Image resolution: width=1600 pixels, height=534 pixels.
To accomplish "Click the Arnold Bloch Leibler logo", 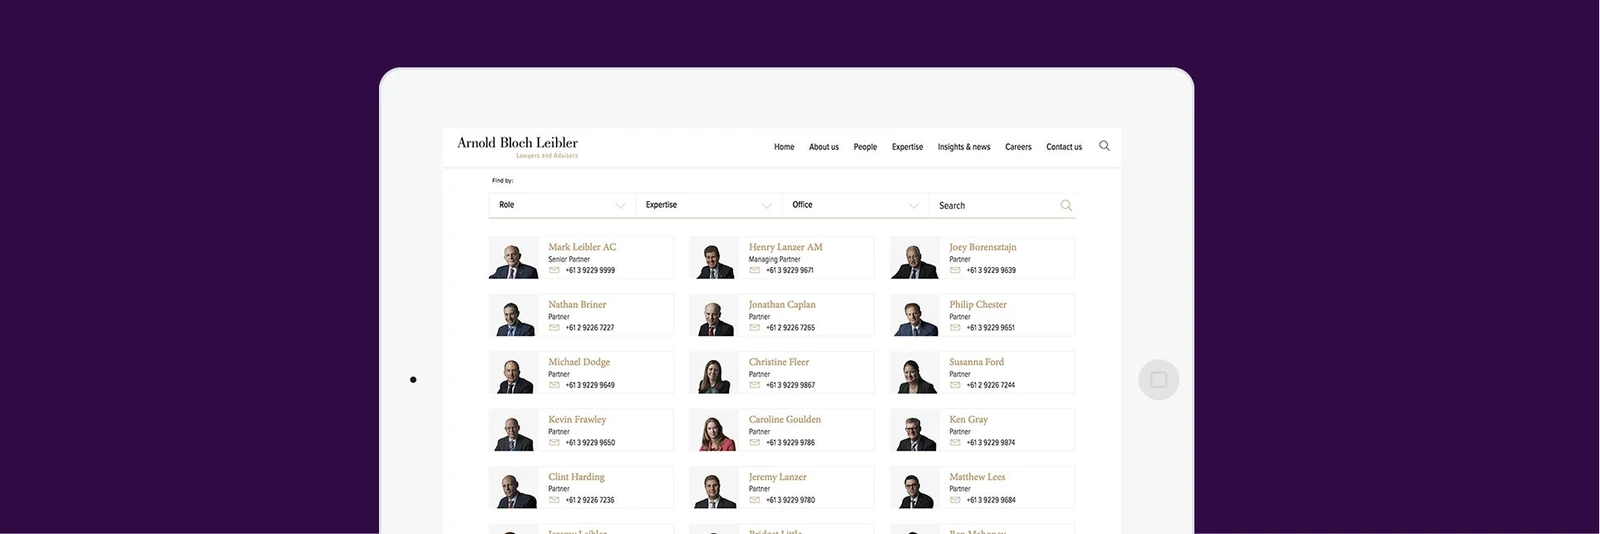I will point(518,147).
